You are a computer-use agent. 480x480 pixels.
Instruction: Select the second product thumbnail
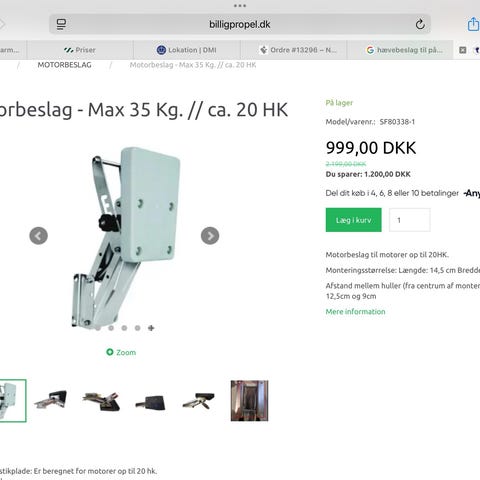[51, 401]
